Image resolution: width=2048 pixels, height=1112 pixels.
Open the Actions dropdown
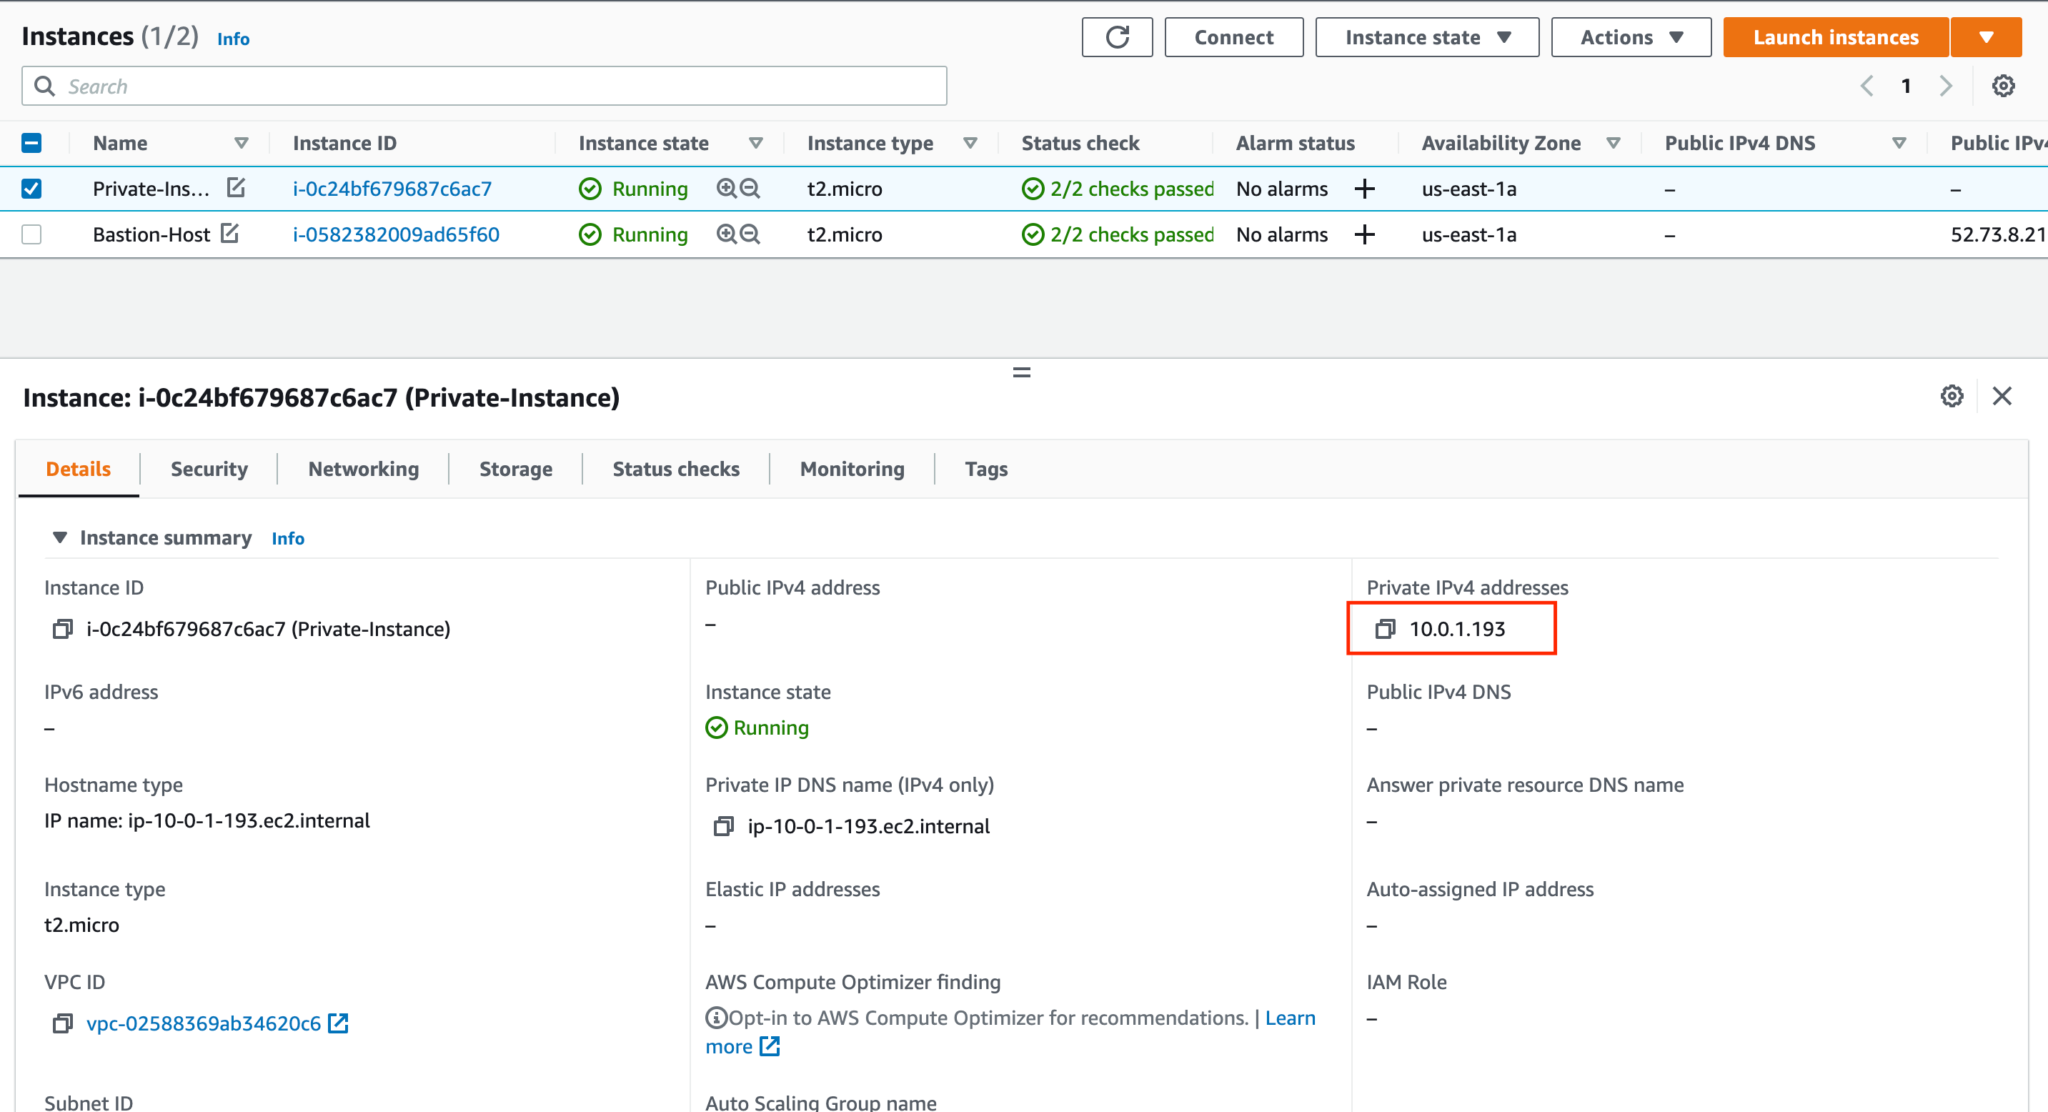click(1630, 37)
